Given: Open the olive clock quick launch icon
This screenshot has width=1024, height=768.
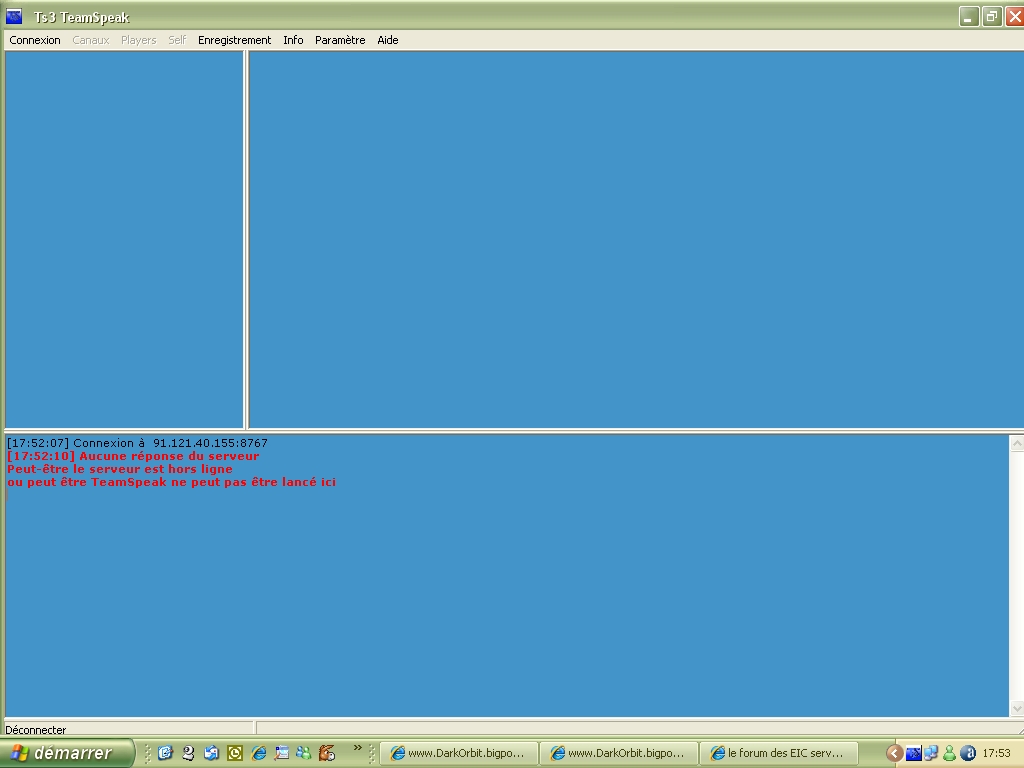Looking at the screenshot, I should click(x=235, y=753).
